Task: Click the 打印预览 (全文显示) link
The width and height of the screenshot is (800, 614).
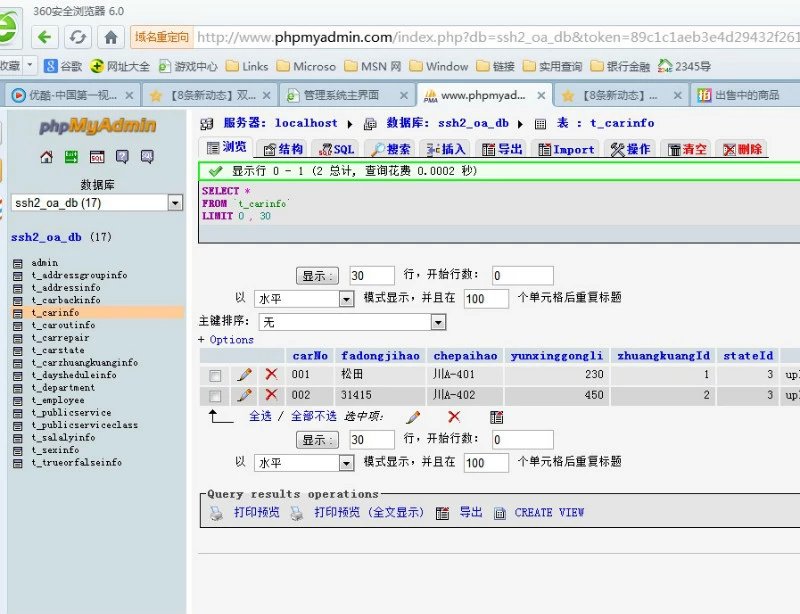Action: point(369,512)
